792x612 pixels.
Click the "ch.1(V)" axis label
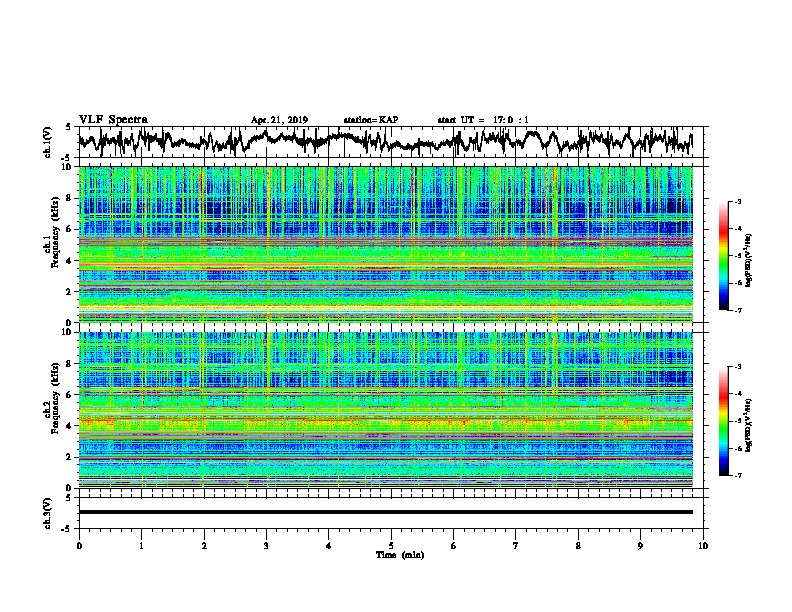click(x=48, y=142)
